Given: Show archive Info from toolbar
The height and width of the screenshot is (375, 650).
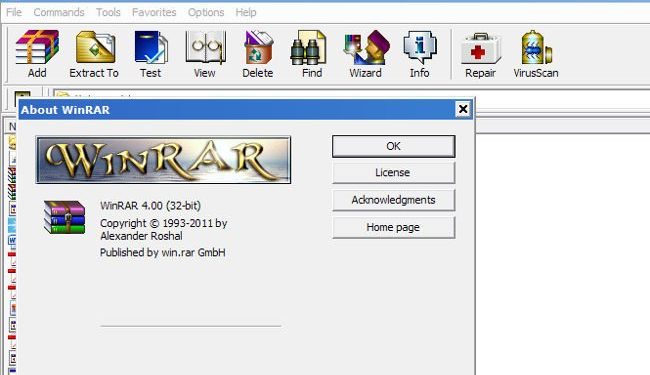Looking at the screenshot, I should coord(420,54).
